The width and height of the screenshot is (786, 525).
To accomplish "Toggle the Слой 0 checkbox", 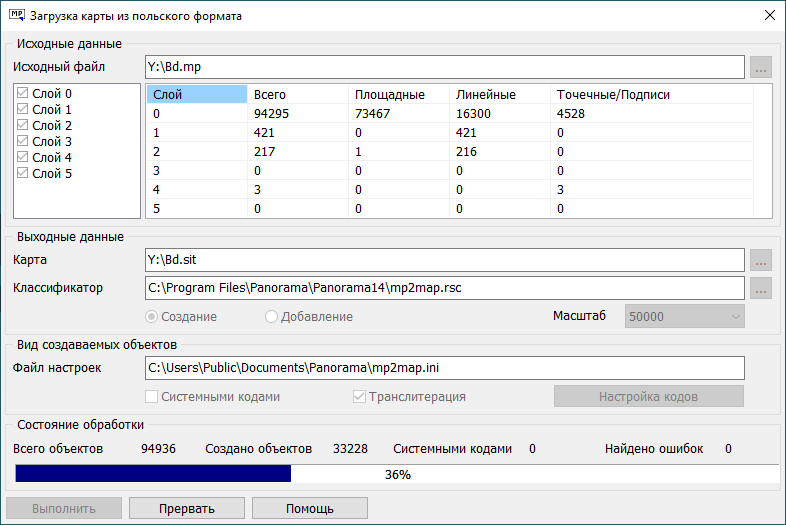I will point(24,94).
